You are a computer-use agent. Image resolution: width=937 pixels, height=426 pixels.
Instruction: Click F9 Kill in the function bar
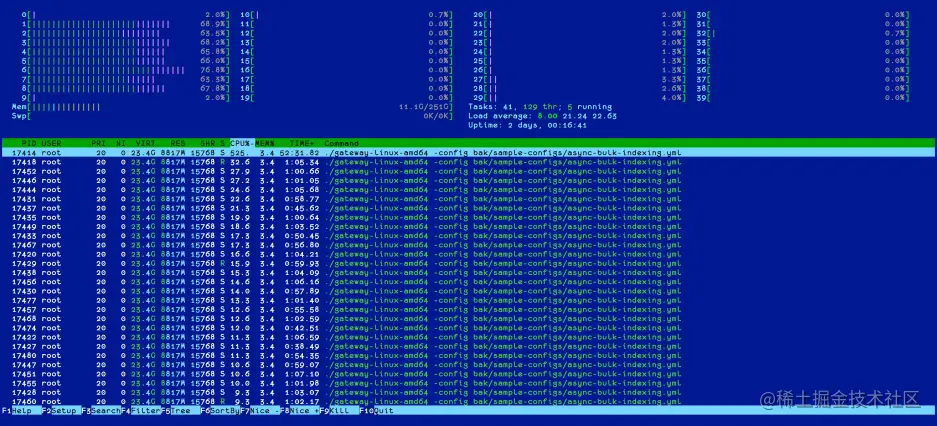pyautogui.click(x=339, y=411)
